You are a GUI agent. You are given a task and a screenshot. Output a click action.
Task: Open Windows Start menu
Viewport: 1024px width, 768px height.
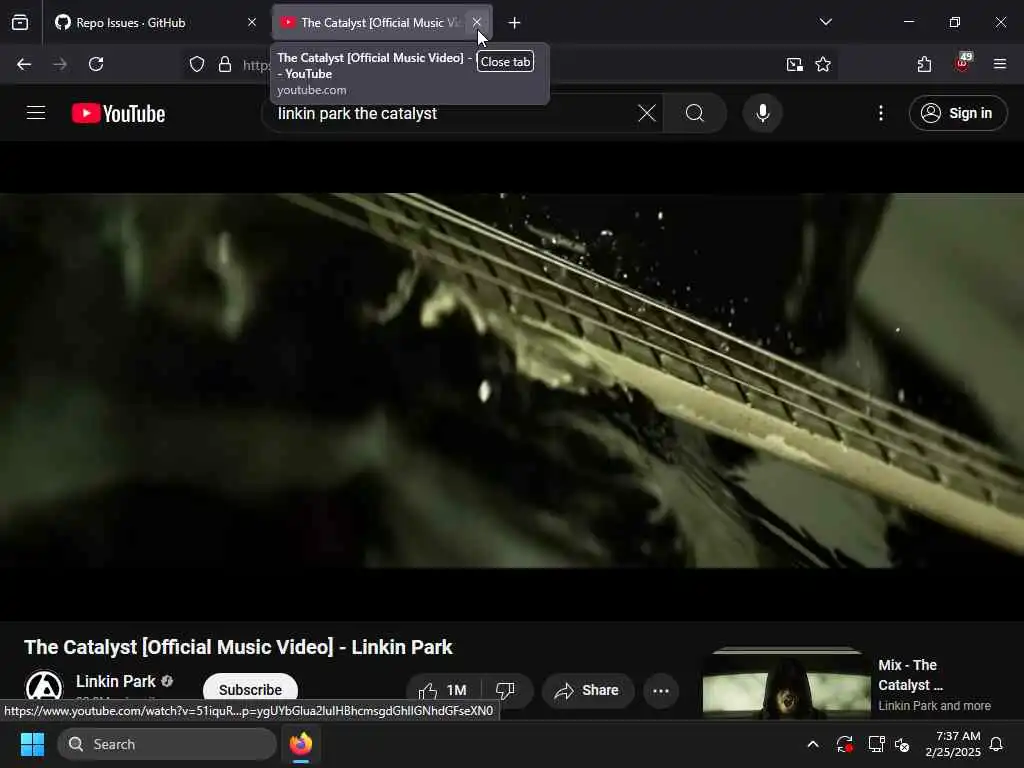pyautogui.click(x=32, y=744)
